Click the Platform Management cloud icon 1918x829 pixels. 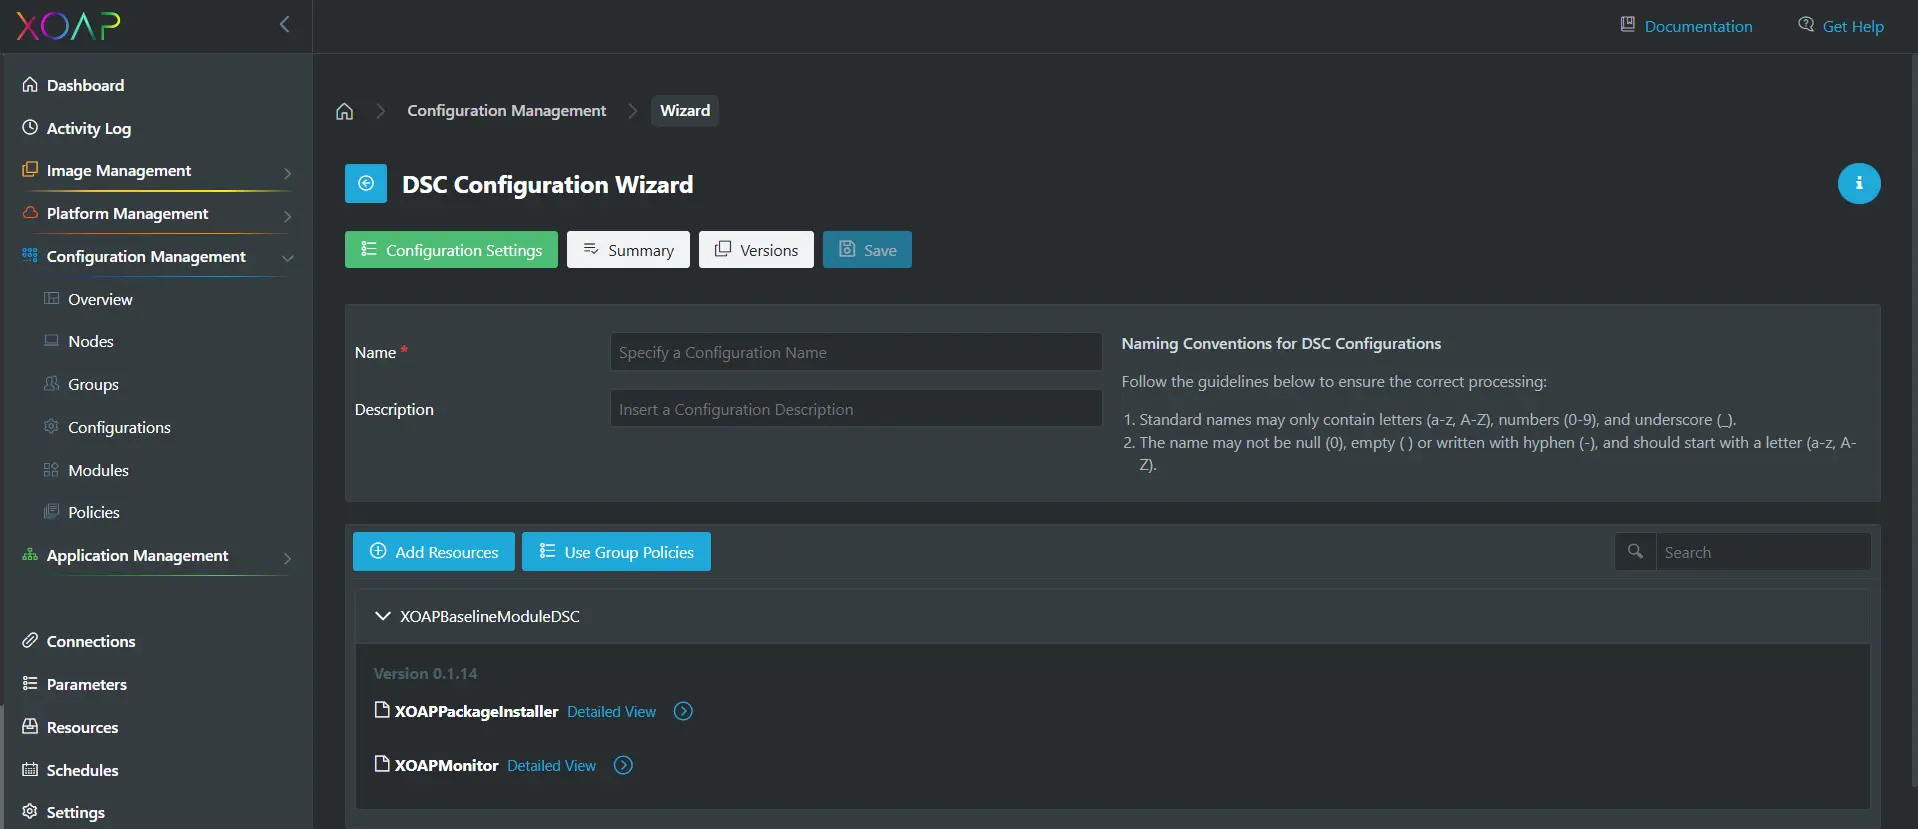click(30, 212)
